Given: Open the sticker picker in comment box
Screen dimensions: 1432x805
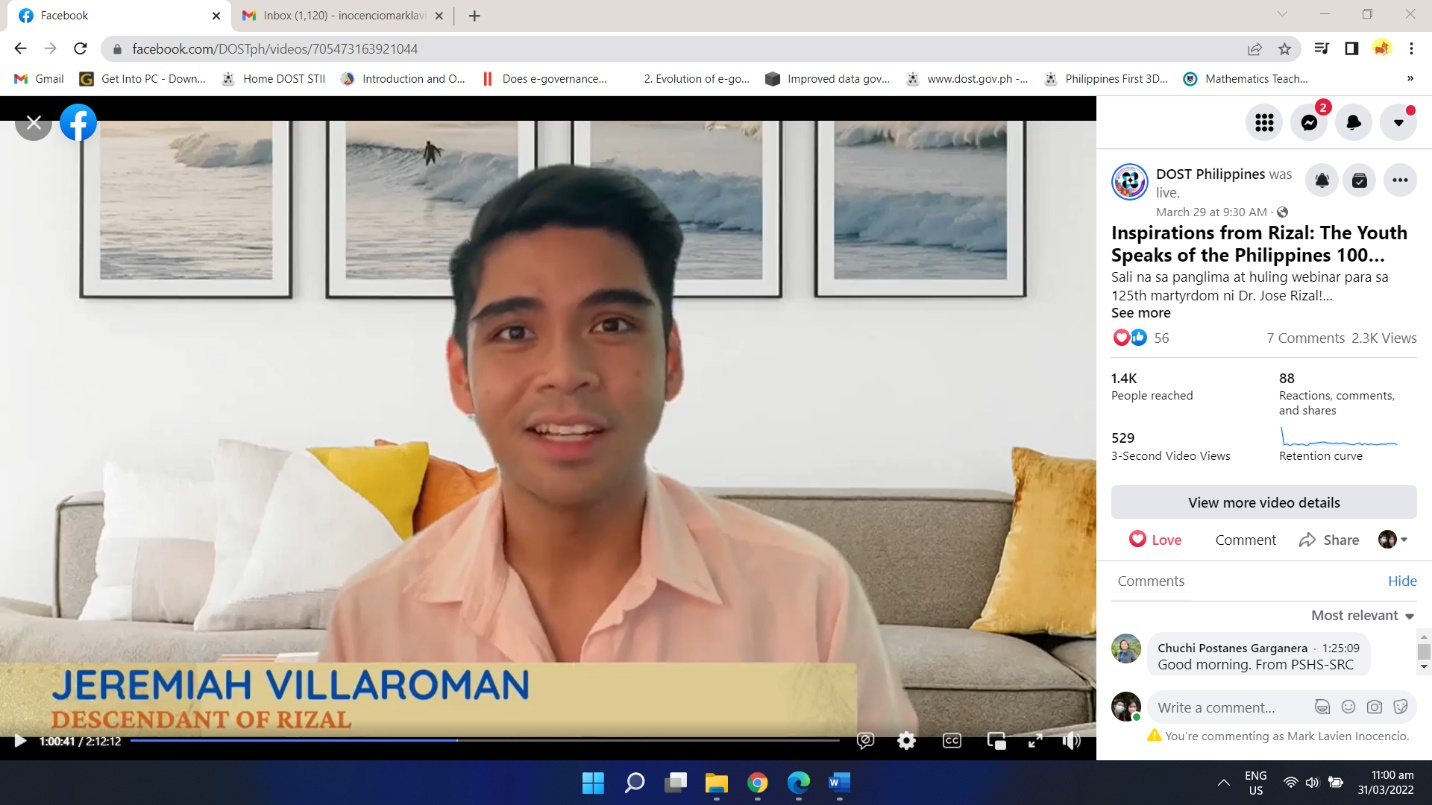Looking at the screenshot, I should pyautogui.click(x=1401, y=707).
